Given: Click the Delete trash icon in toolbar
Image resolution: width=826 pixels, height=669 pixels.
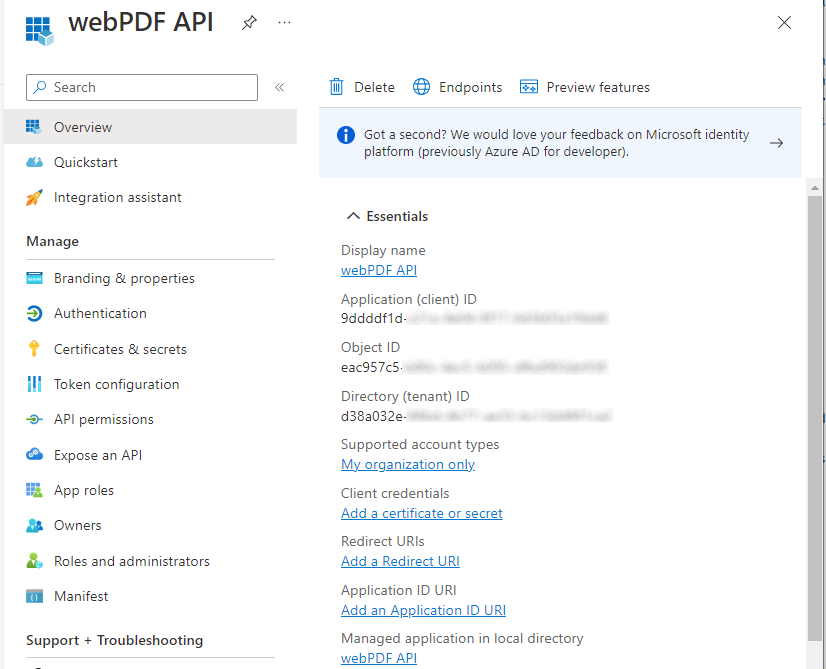Looking at the screenshot, I should [x=337, y=87].
